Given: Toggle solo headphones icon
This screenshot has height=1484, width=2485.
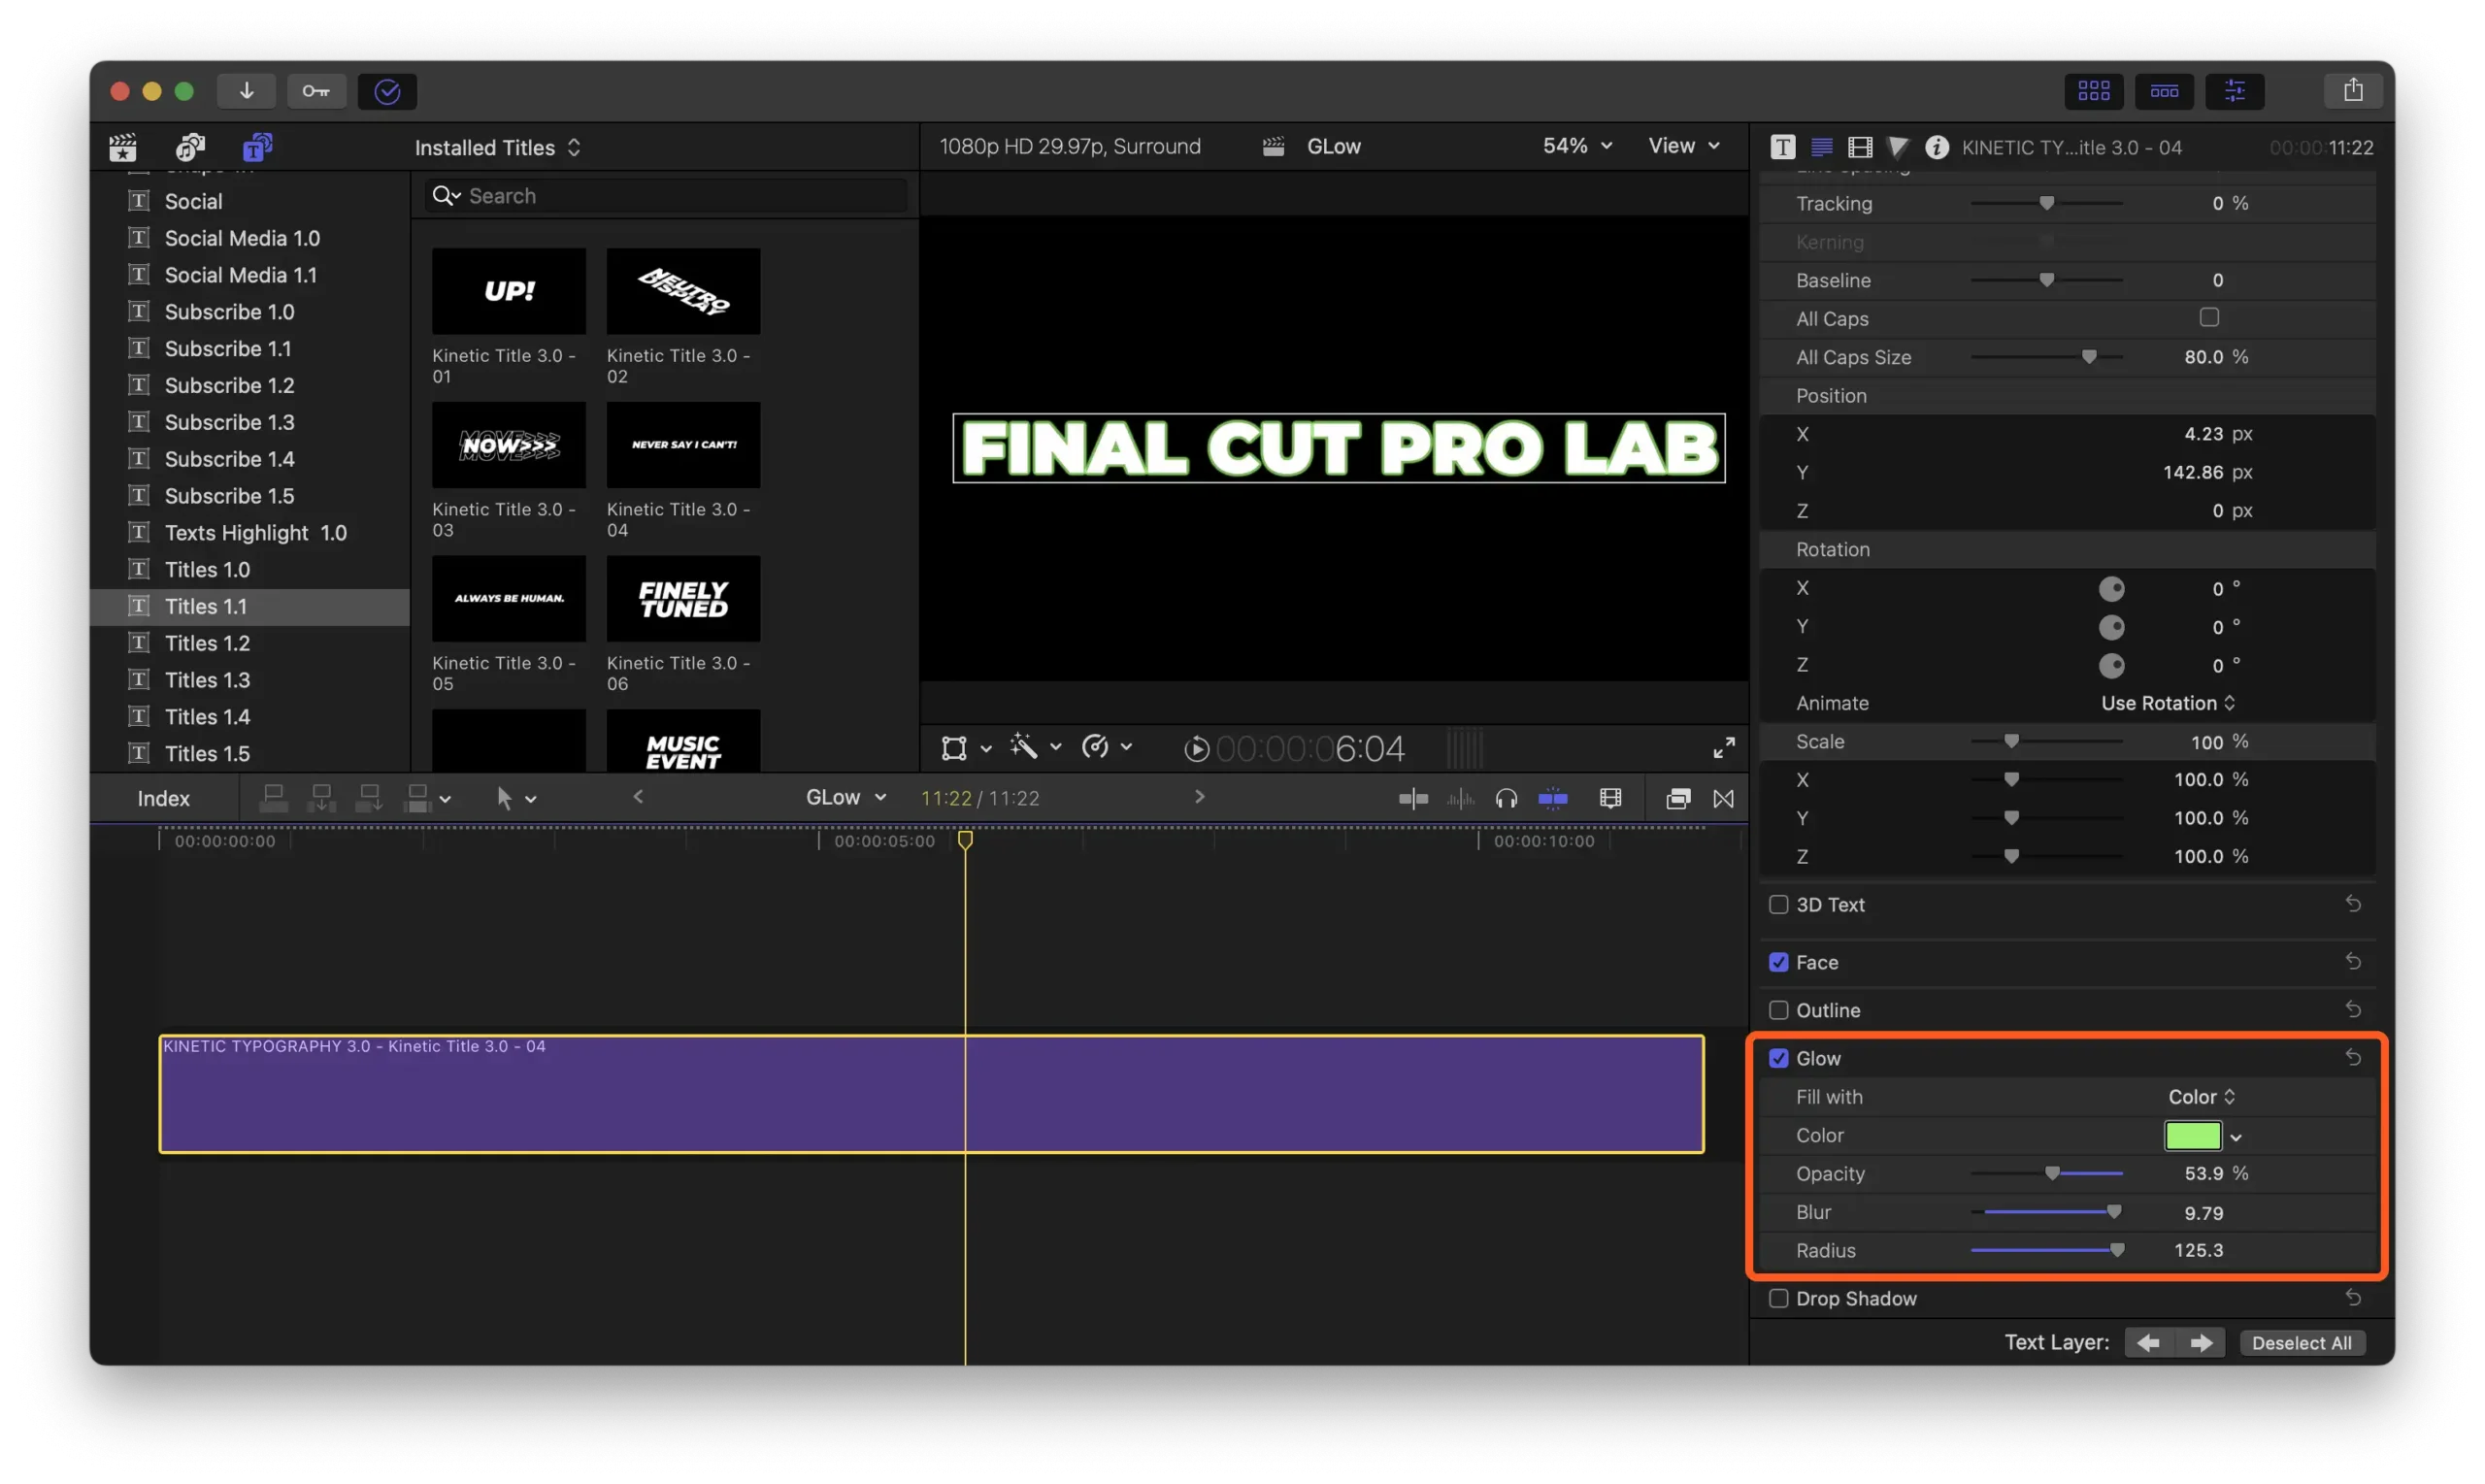Looking at the screenshot, I should [x=1505, y=798].
